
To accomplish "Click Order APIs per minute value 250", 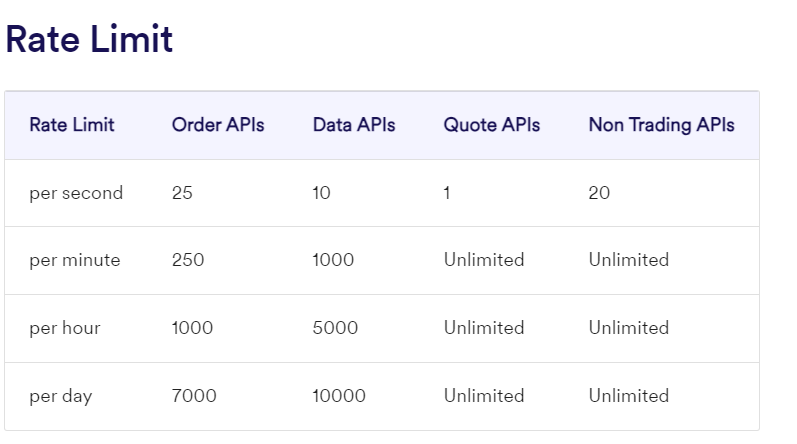I will 188,260.
